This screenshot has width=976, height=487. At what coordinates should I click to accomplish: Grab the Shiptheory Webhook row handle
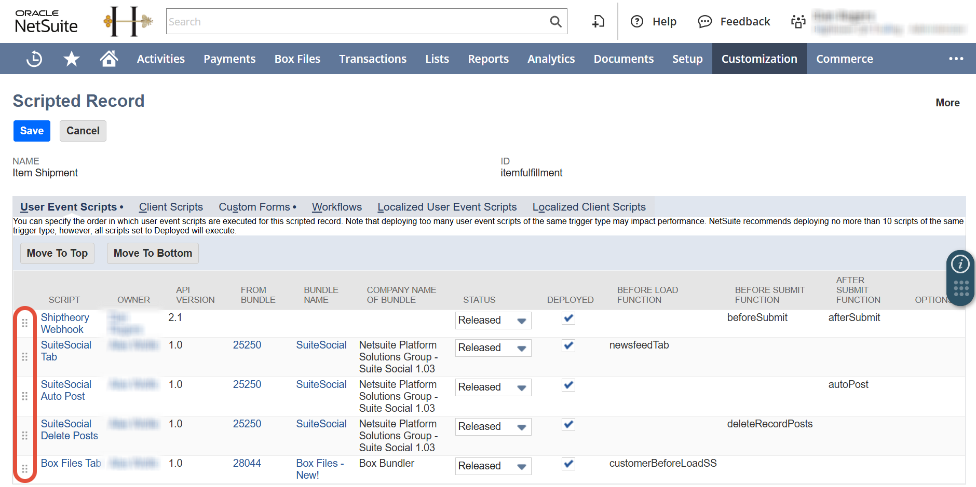tap(25, 323)
